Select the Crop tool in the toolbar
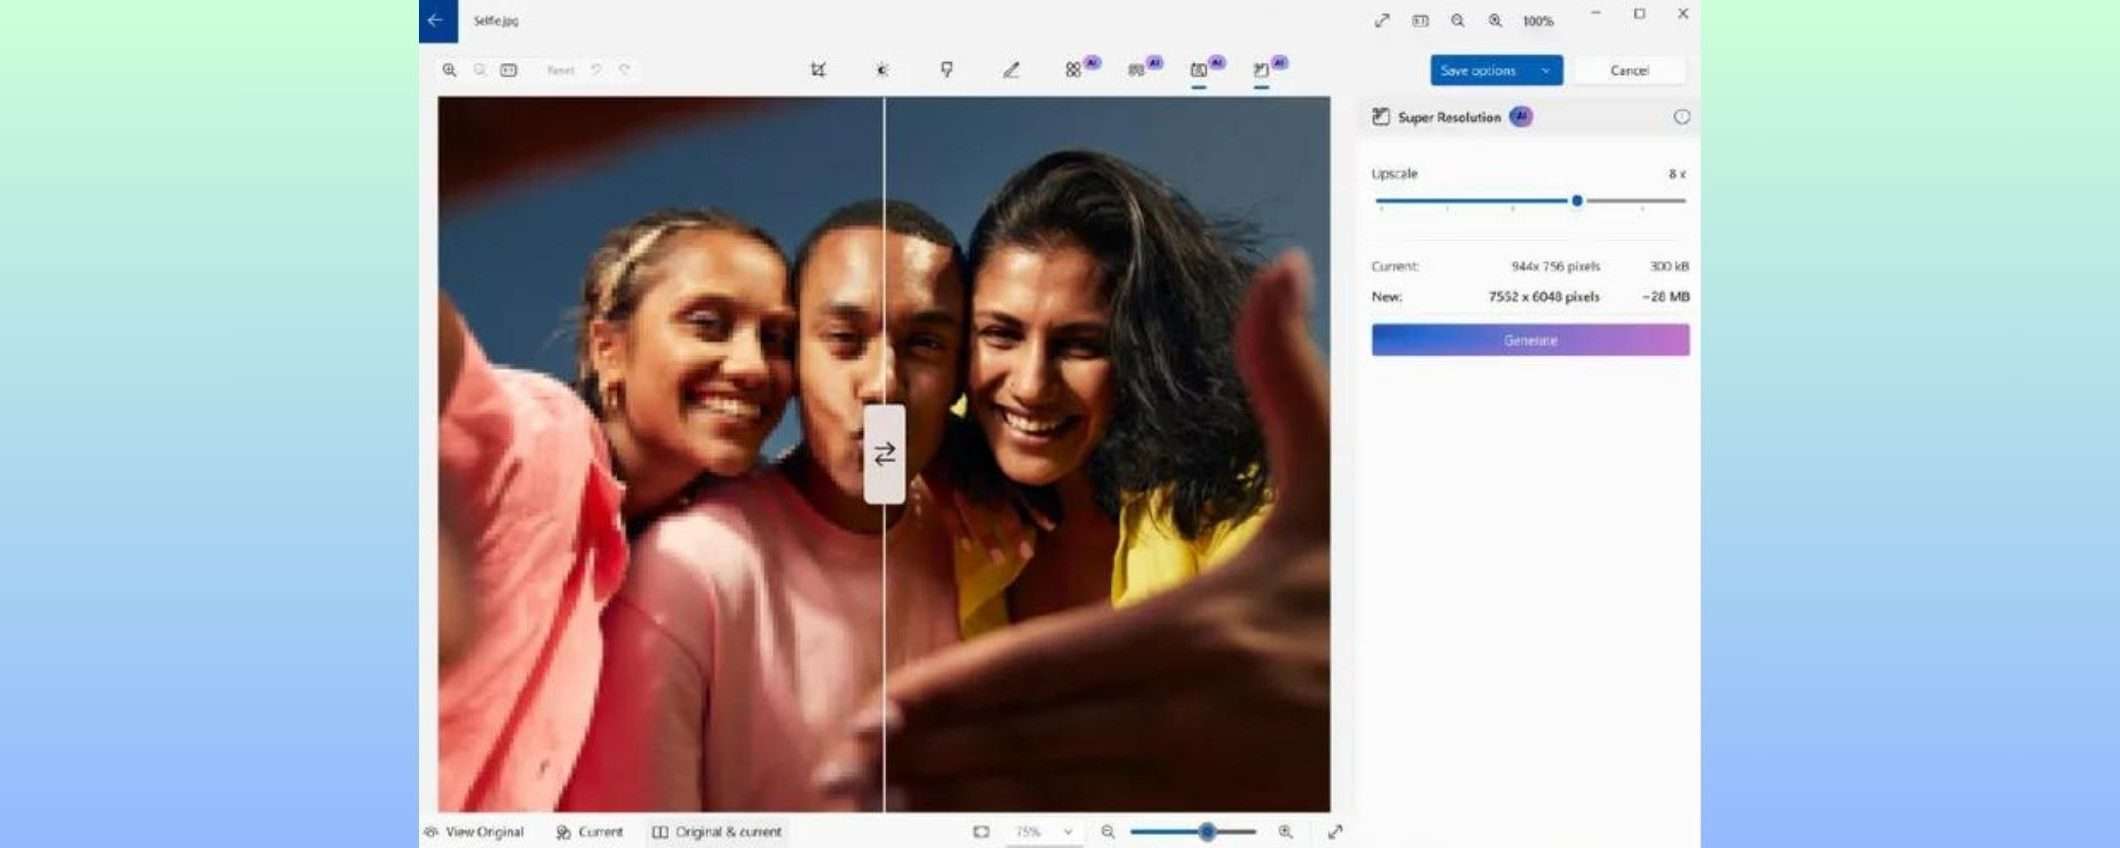Image resolution: width=2120 pixels, height=848 pixels. pos(818,70)
